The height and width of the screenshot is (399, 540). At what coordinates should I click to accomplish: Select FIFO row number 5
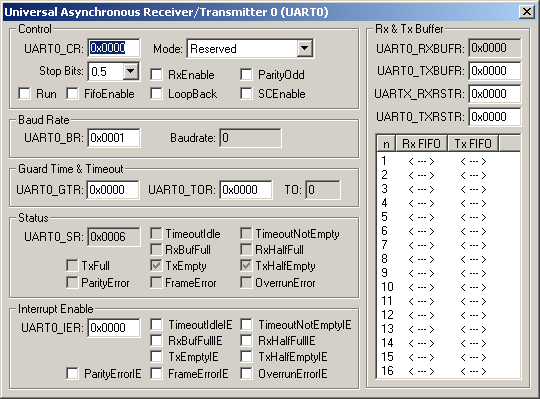pyautogui.click(x=448, y=217)
